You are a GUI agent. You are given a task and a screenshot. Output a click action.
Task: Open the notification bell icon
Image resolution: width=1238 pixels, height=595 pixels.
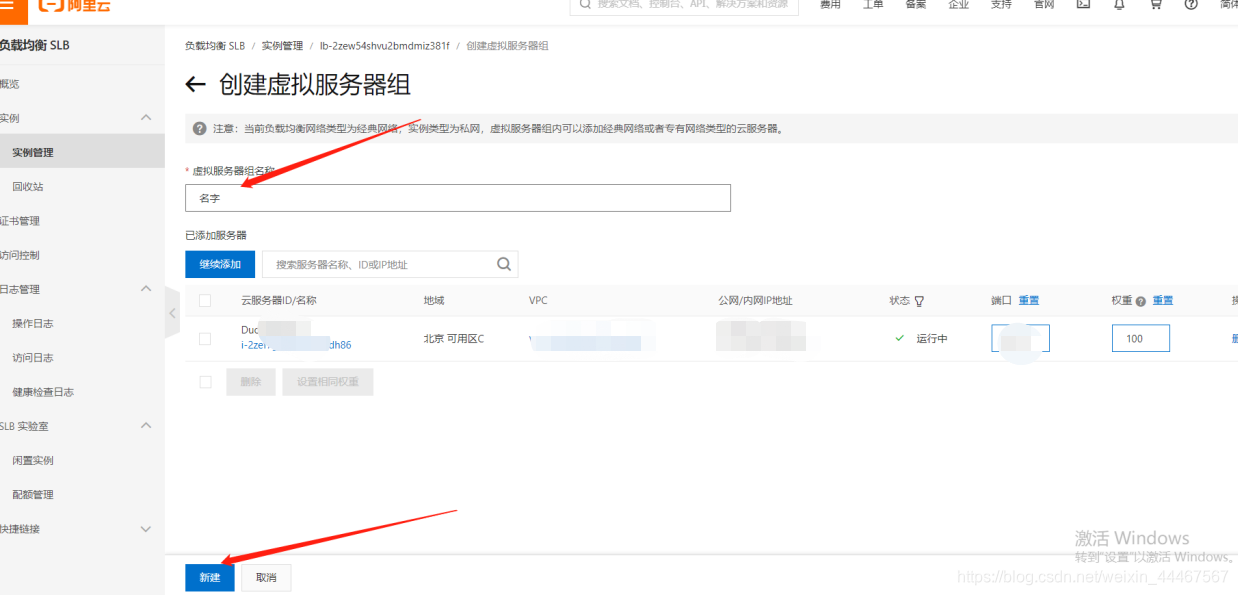(1119, 5)
